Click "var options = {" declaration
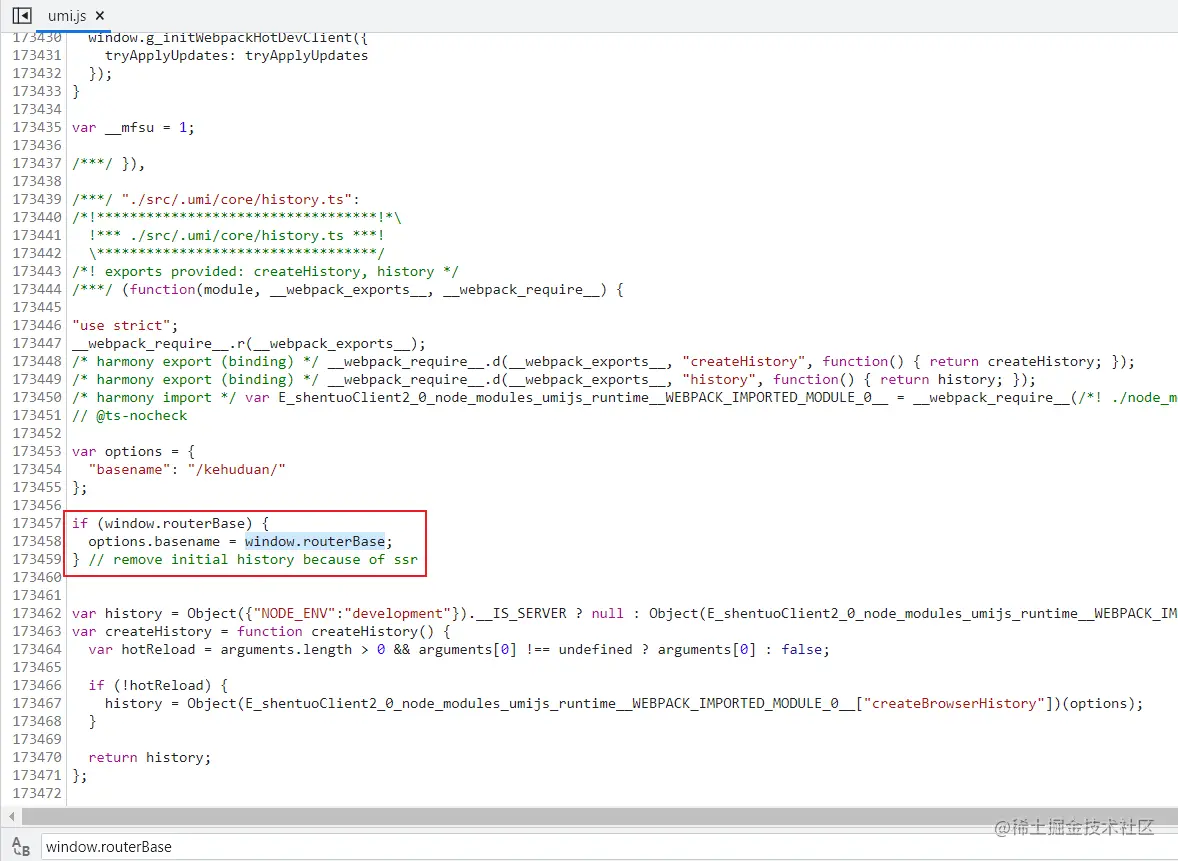1178x861 pixels. [x=133, y=451]
